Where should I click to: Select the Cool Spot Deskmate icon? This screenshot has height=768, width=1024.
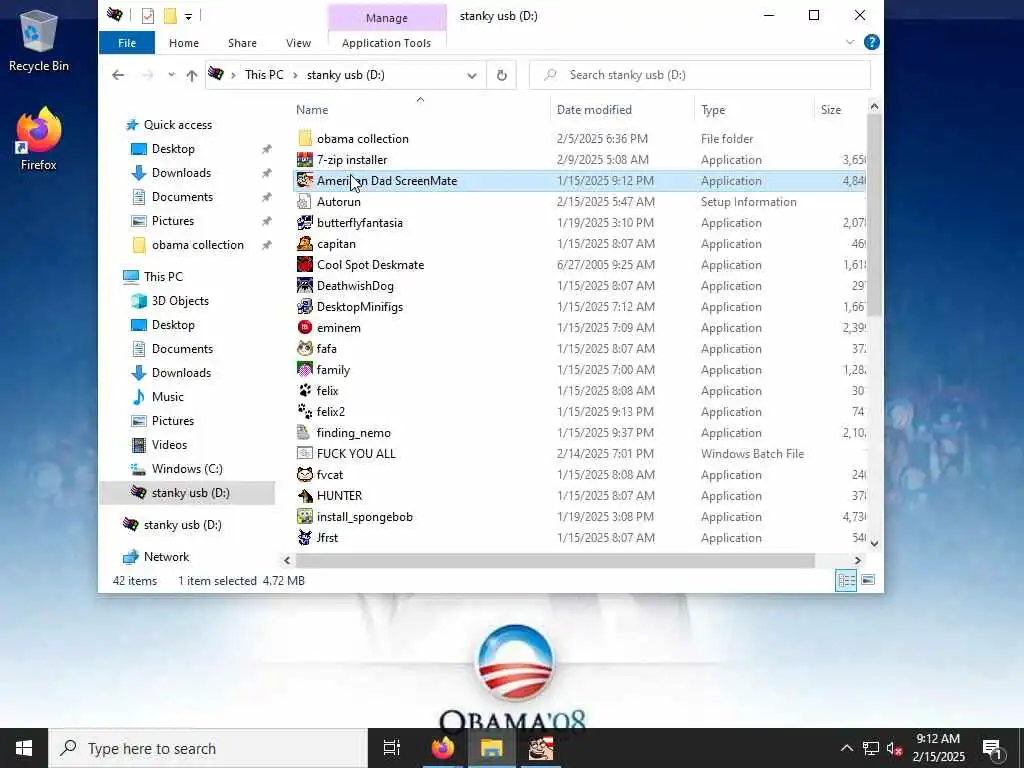click(x=305, y=264)
